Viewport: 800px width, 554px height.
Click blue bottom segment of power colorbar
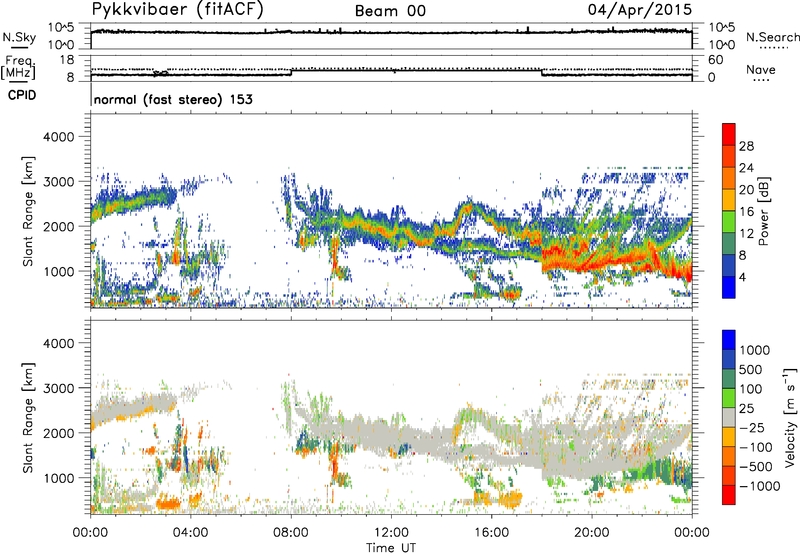729,287
